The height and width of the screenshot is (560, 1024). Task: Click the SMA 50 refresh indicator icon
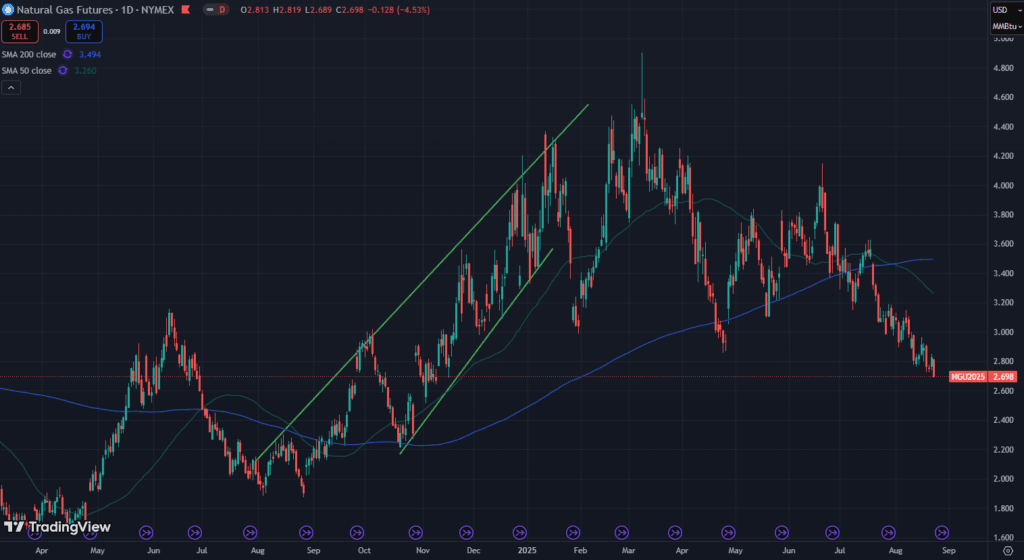tap(62, 70)
